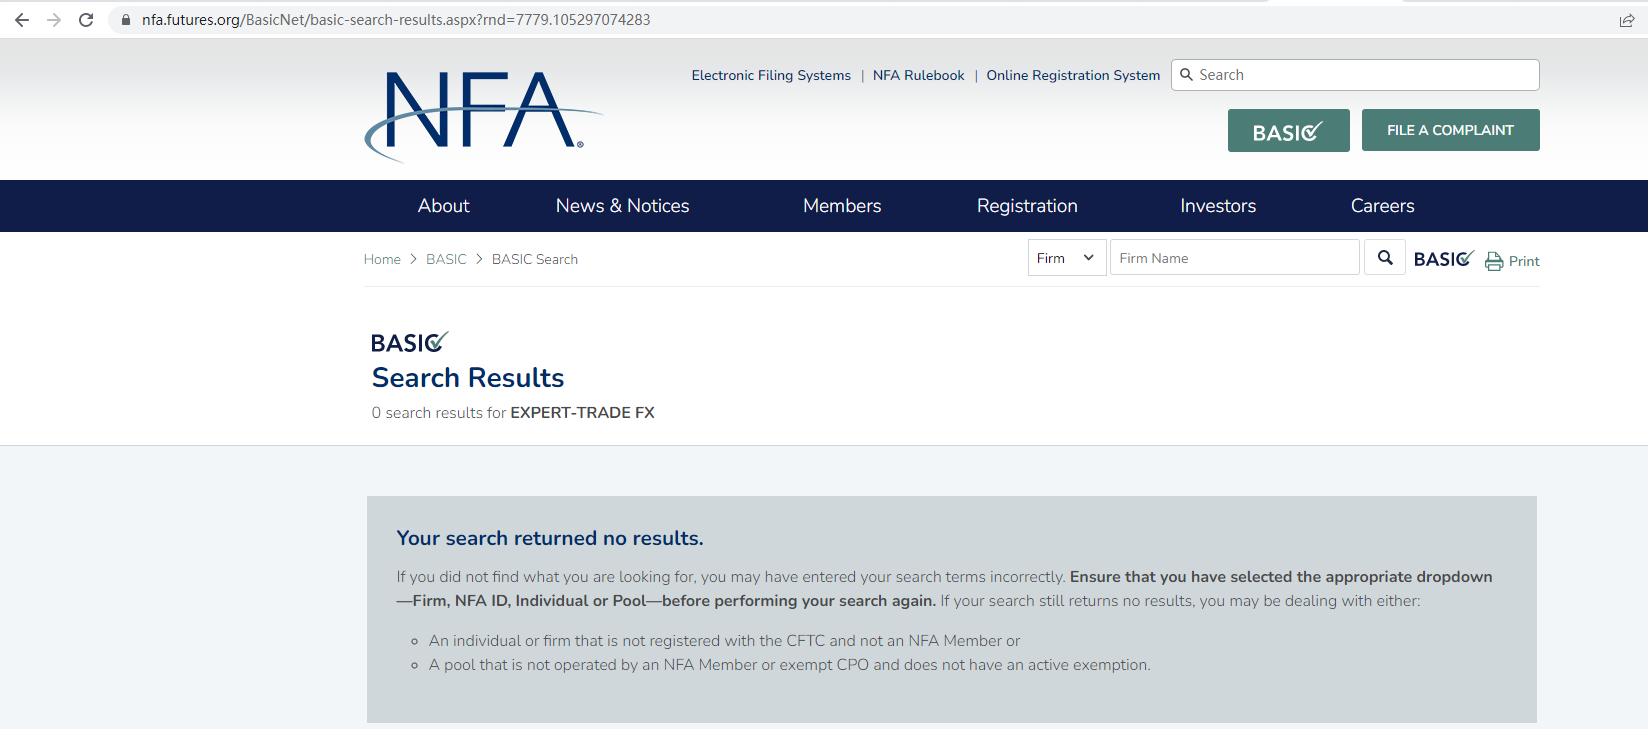Open the Investors menu
The height and width of the screenshot is (729, 1648).
(1217, 206)
